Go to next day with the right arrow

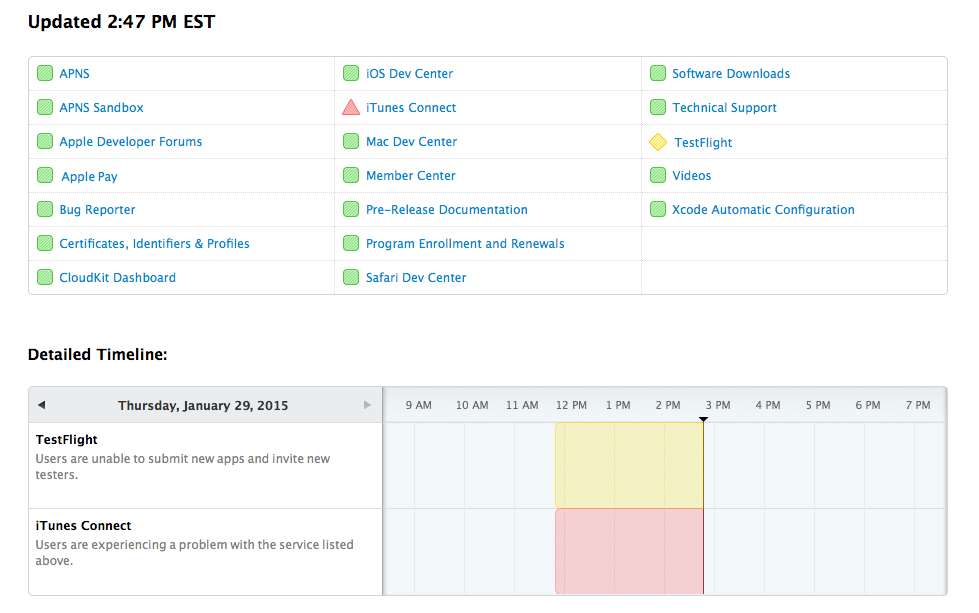pos(367,405)
